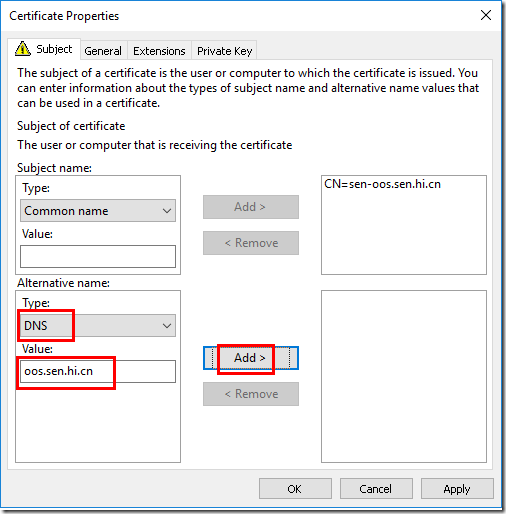Click the disabled subject name Add button
This screenshot has width=506, height=514.
pos(251,207)
